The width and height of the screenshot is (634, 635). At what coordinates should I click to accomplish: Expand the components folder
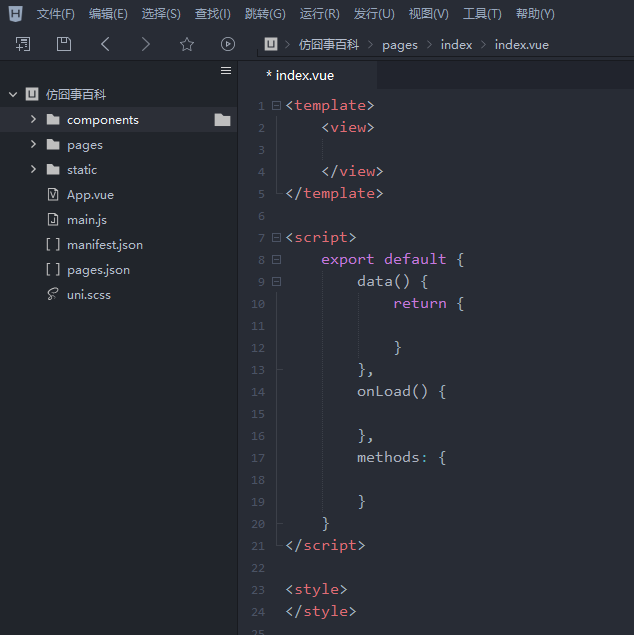33,119
